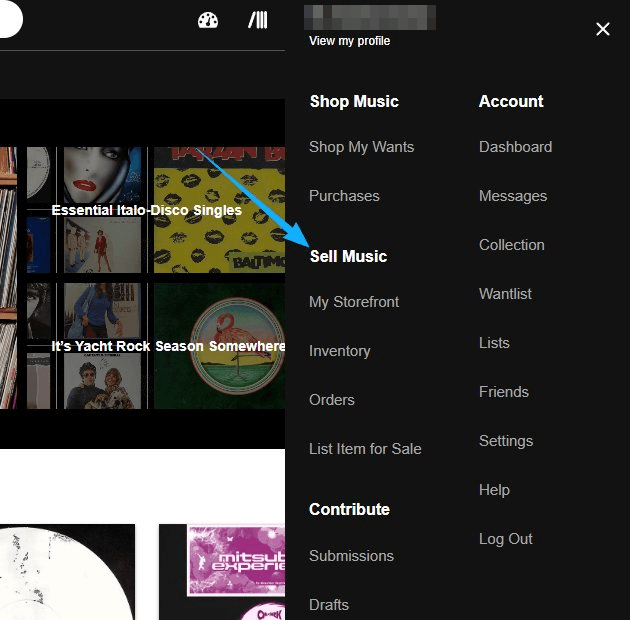Click the flamingo album cover thumbnail
Image resolution: width=630 pixels, height=620 pixels.
(219, 346)
